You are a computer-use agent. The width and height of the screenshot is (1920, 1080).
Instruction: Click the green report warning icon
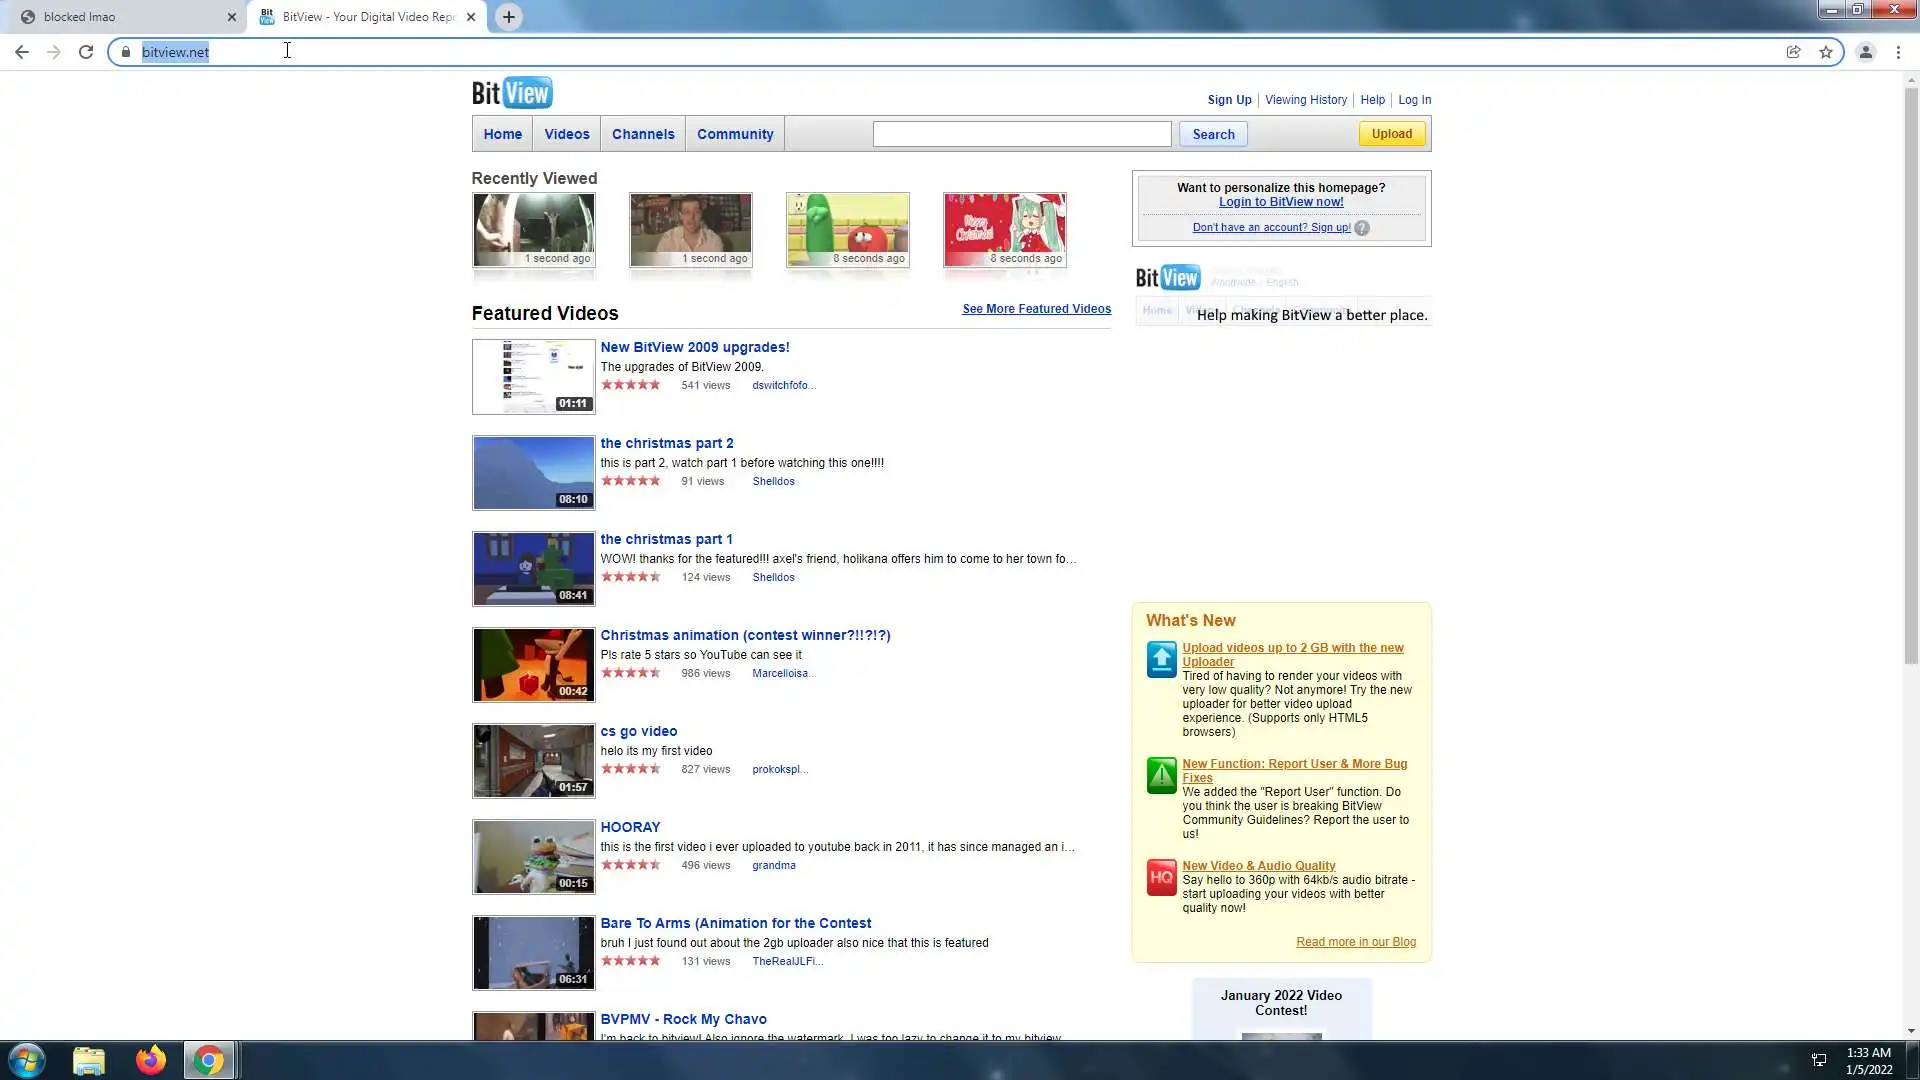pyautogui.click(x=1161, y=775)
